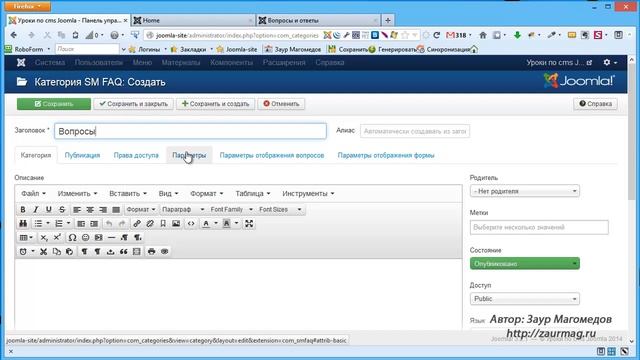Open the Font Family dropdown
Screen dimensions: 640x360
(x=231, y=209)
